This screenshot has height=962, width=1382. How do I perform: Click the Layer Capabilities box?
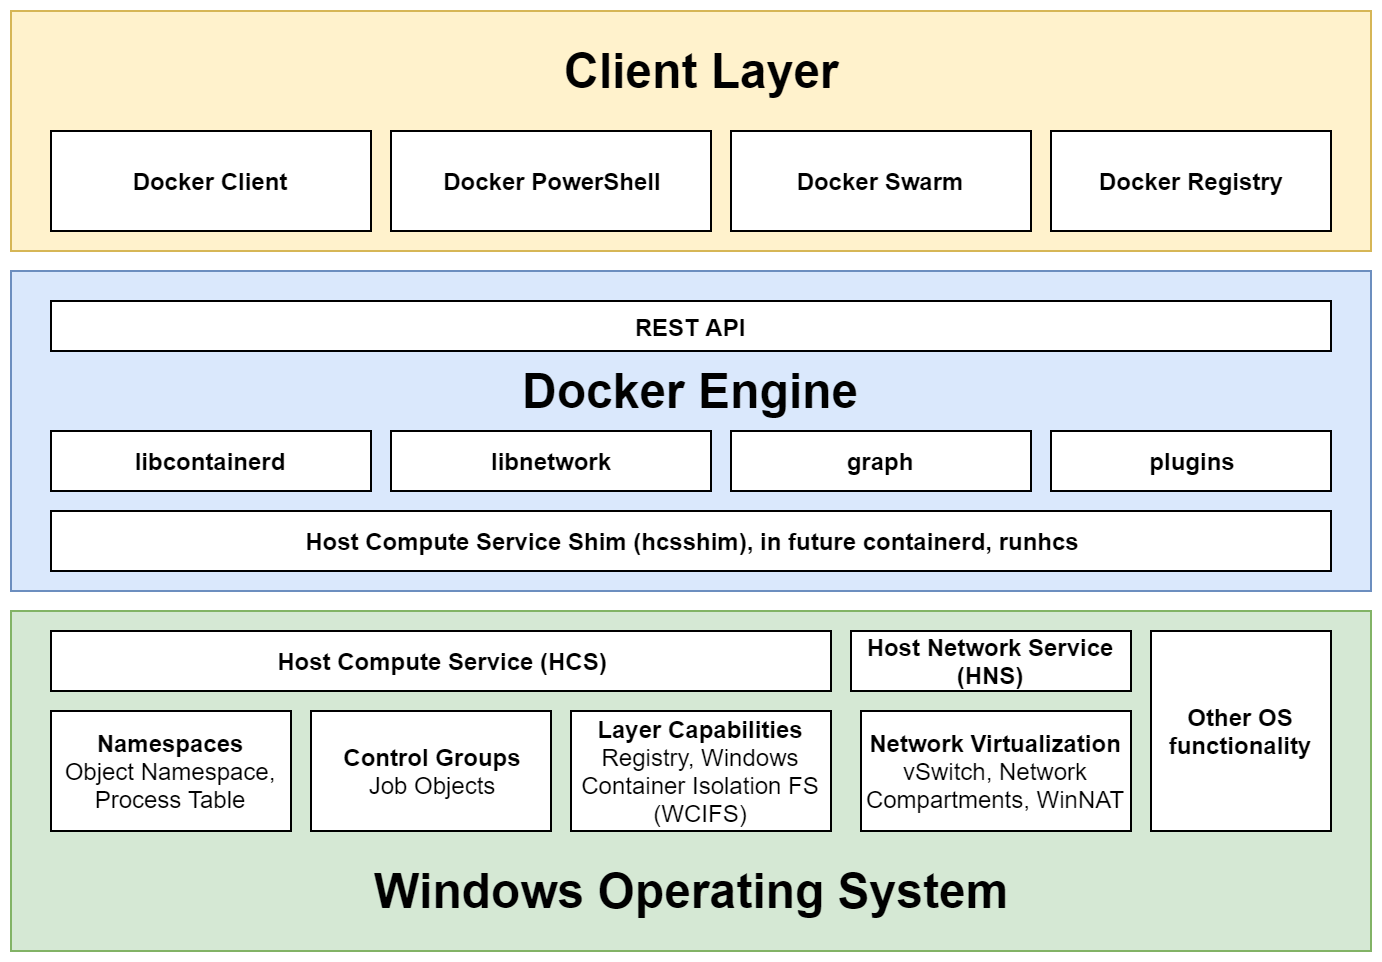701,771
